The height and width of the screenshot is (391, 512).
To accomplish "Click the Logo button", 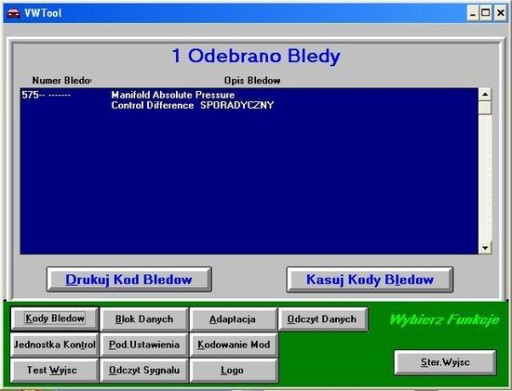I will (x=233, y=370).
